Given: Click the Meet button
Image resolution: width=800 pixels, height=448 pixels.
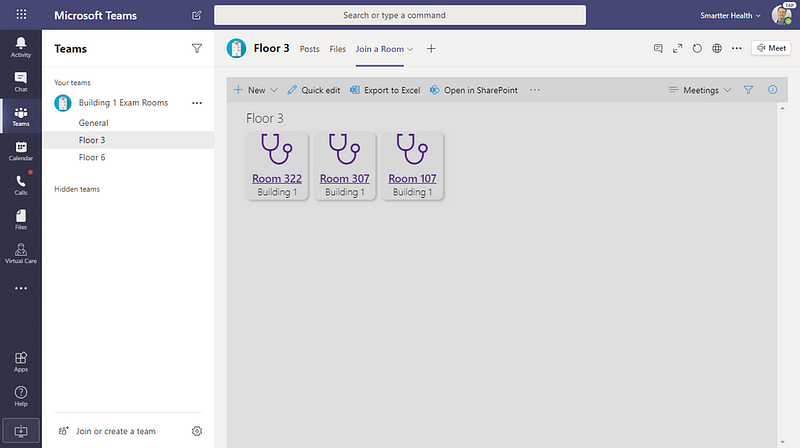Looking at the screenshot, I should tap(771, 48).
